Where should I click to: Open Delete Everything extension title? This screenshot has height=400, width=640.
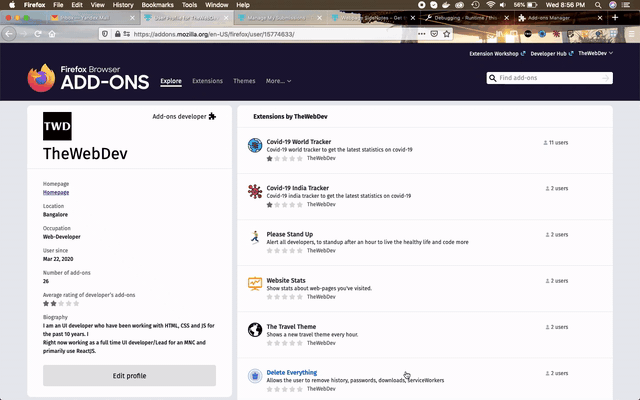click(291, 372)
